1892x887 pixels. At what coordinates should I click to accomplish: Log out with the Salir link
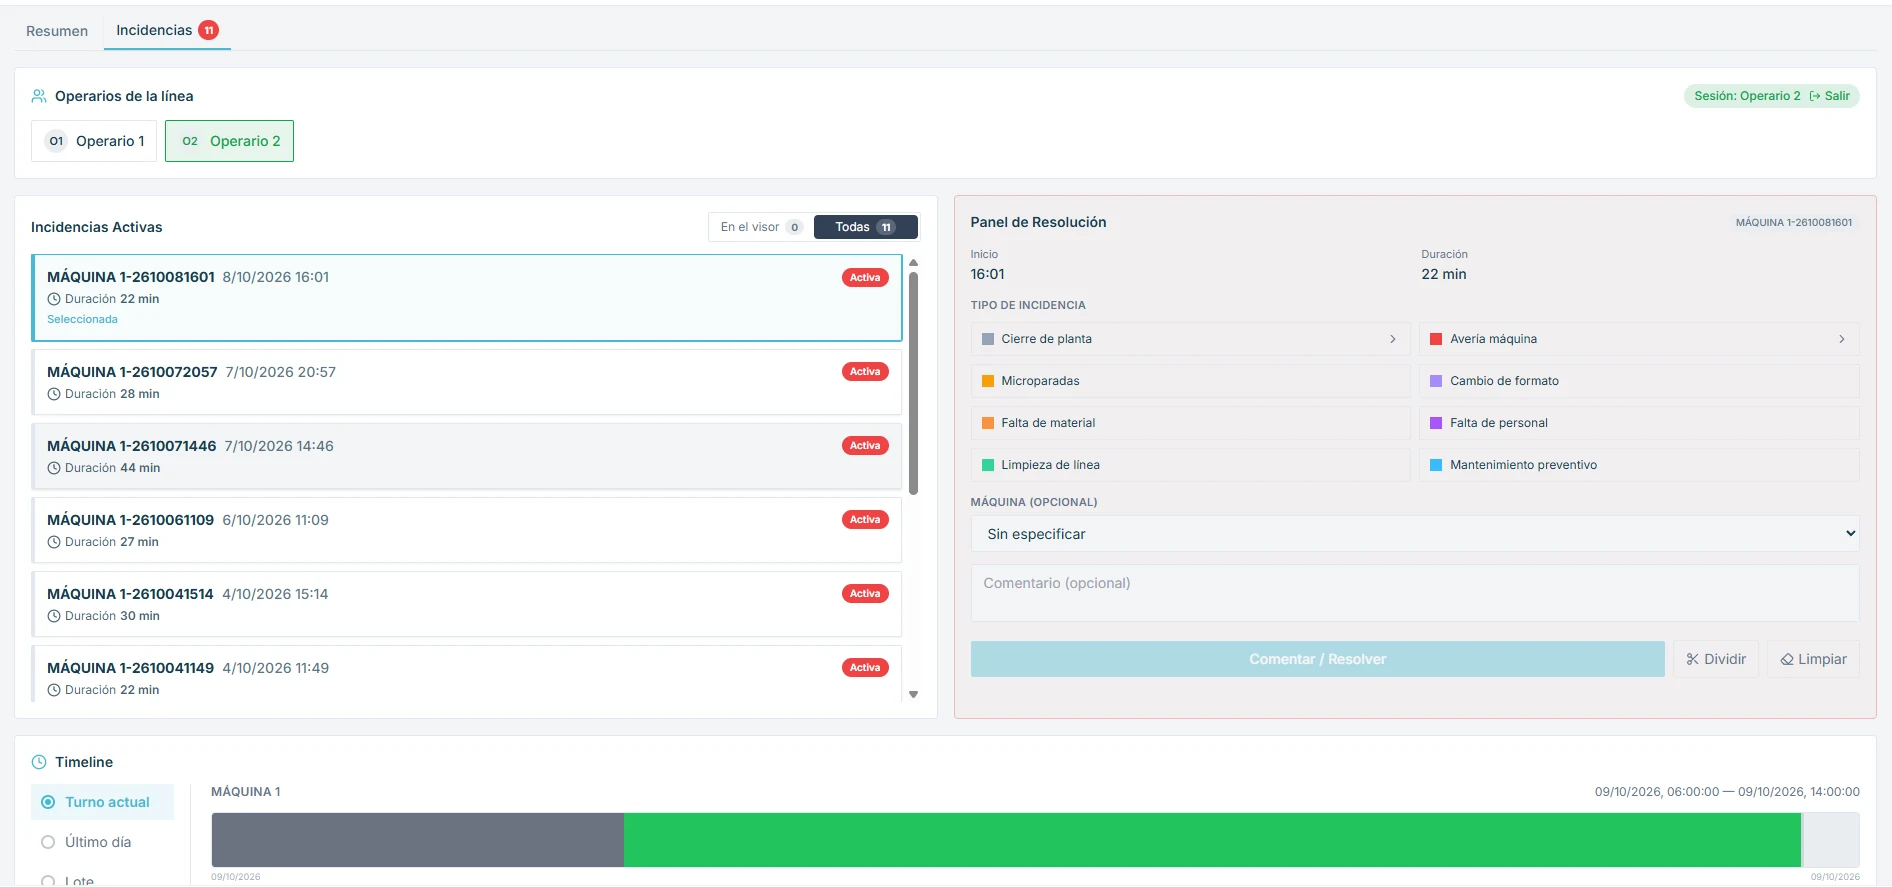pos(1830,96)
